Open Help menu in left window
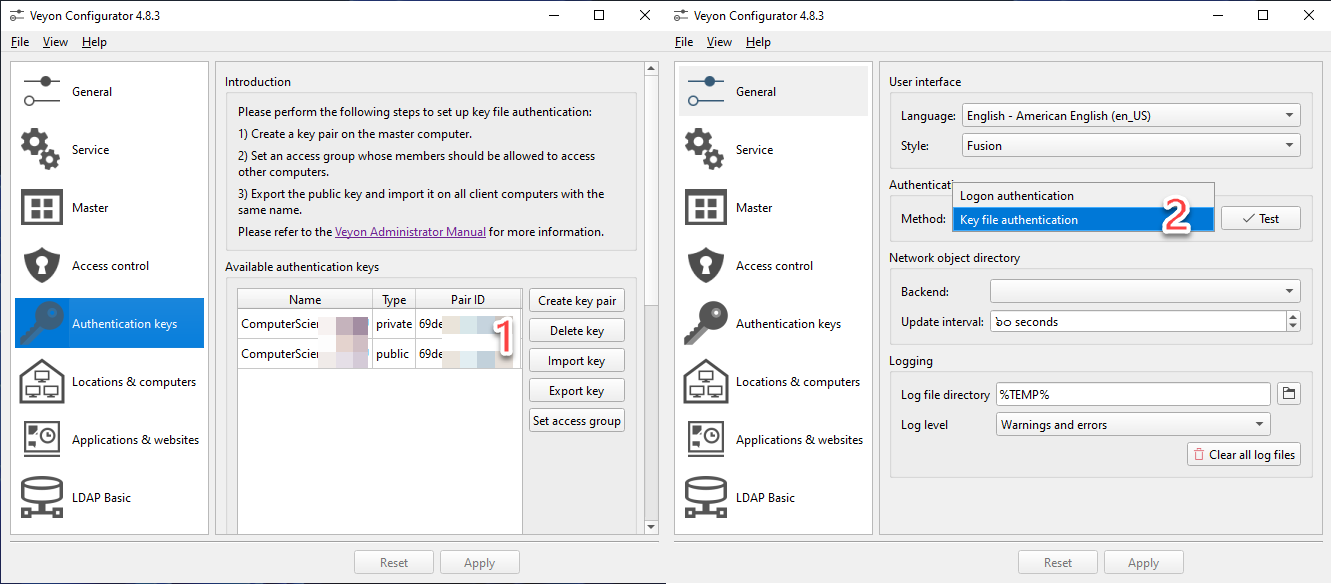This screenshot has height=584, width=1331. tap(94, 42)
